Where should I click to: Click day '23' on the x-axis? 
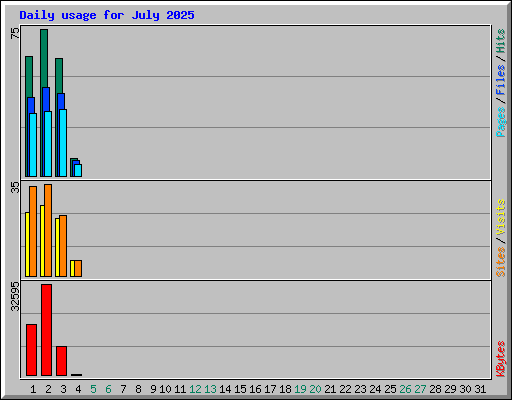[x=360, y=389]
